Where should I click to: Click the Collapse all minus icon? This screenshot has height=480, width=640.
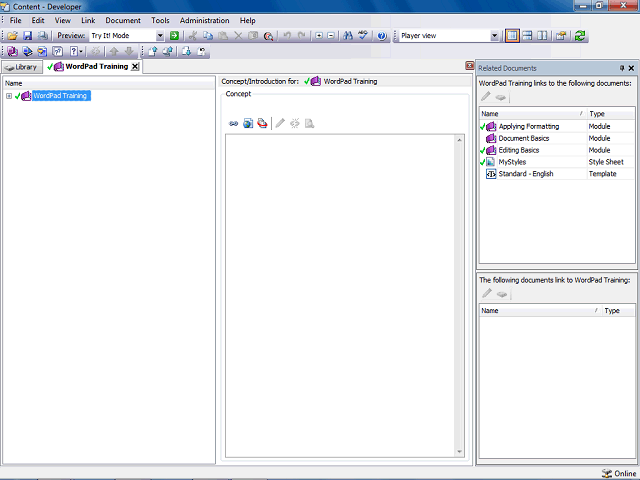click(331, 36)
